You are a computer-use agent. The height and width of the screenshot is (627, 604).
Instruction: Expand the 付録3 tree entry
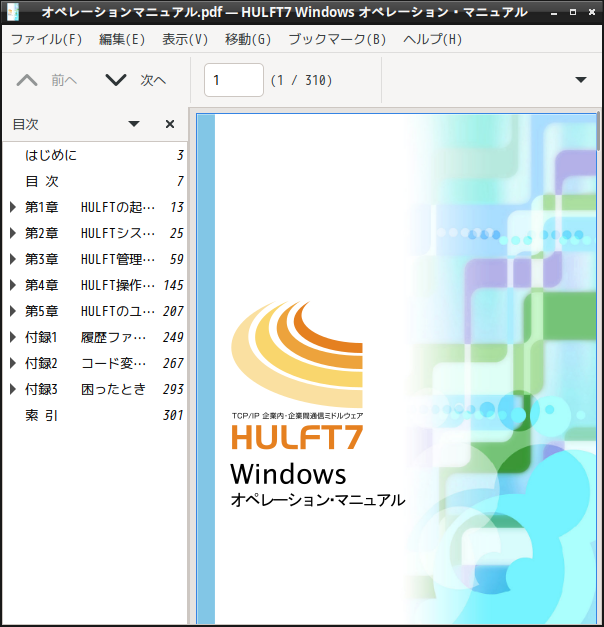click(x=13, y=389)
